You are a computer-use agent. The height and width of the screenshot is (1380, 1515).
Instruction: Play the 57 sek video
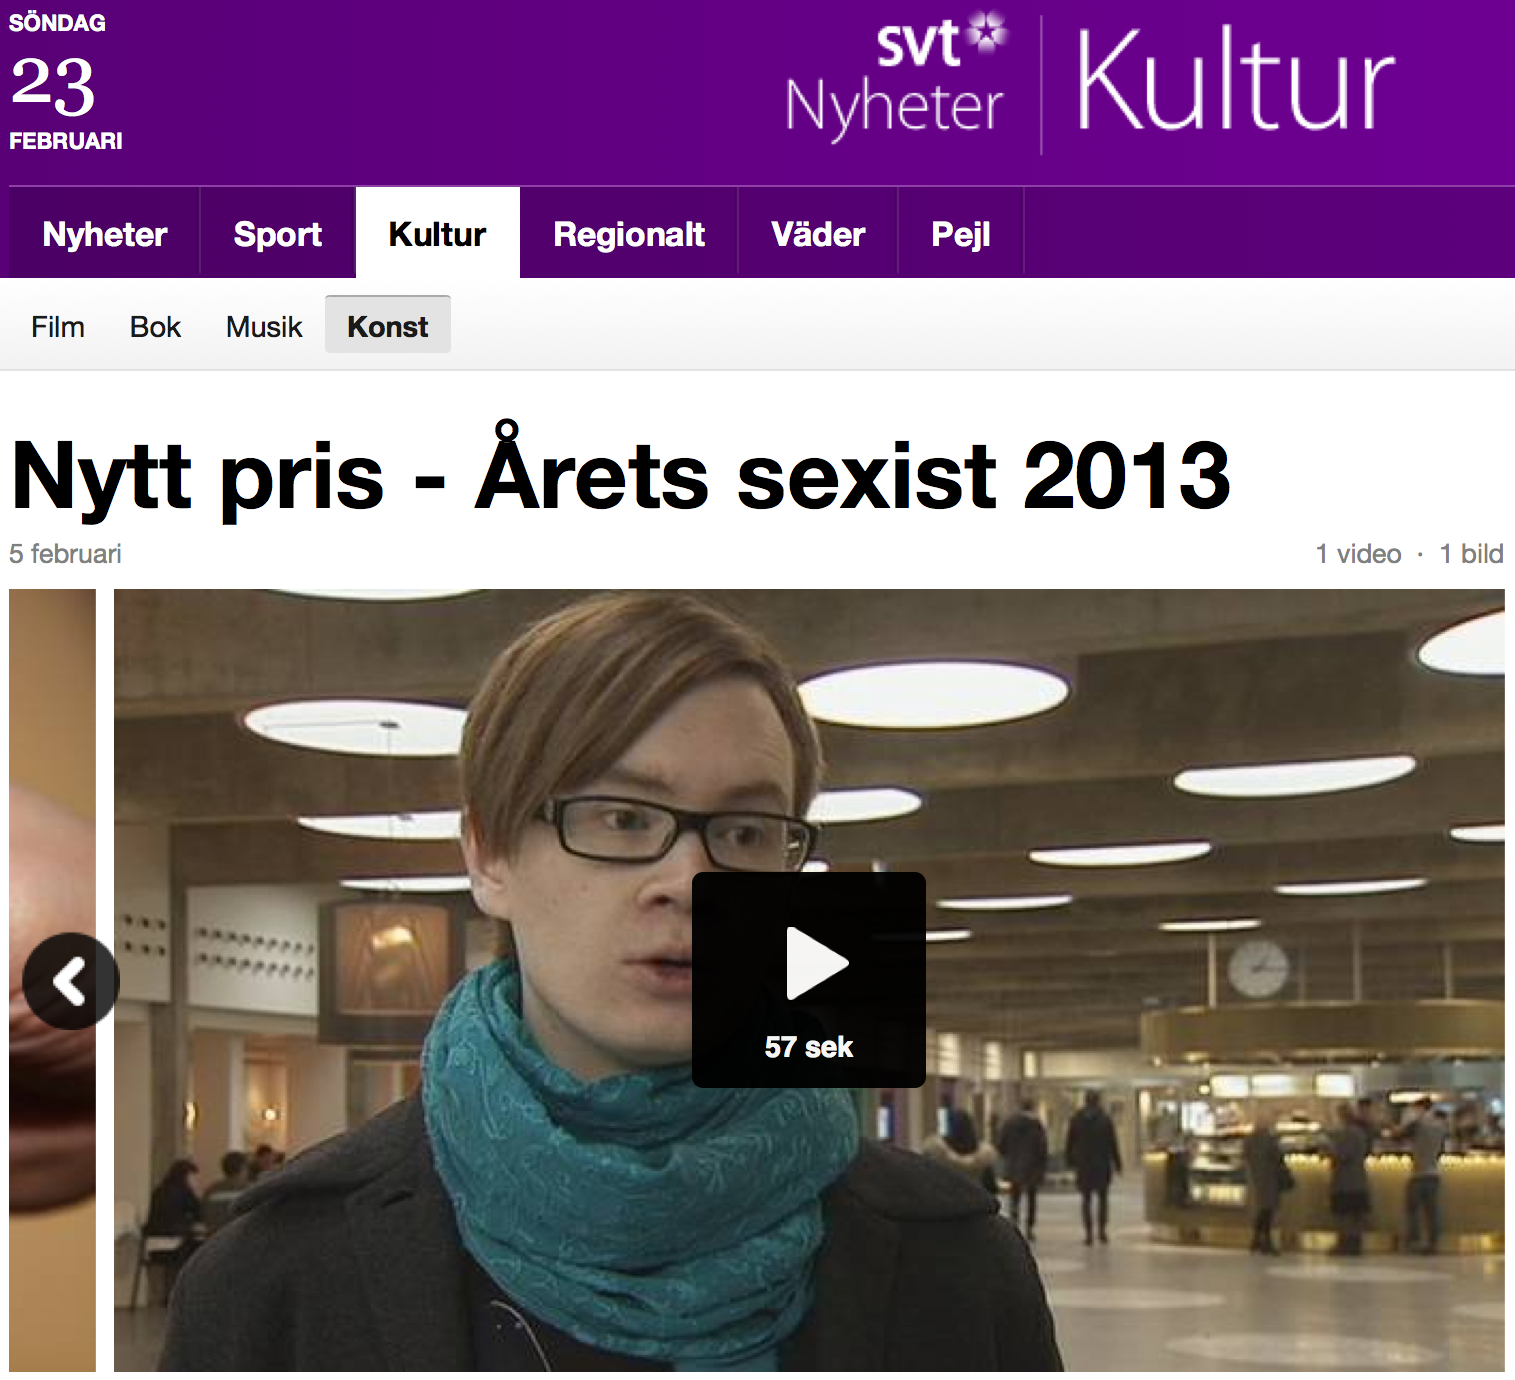[x=808, y=979]
